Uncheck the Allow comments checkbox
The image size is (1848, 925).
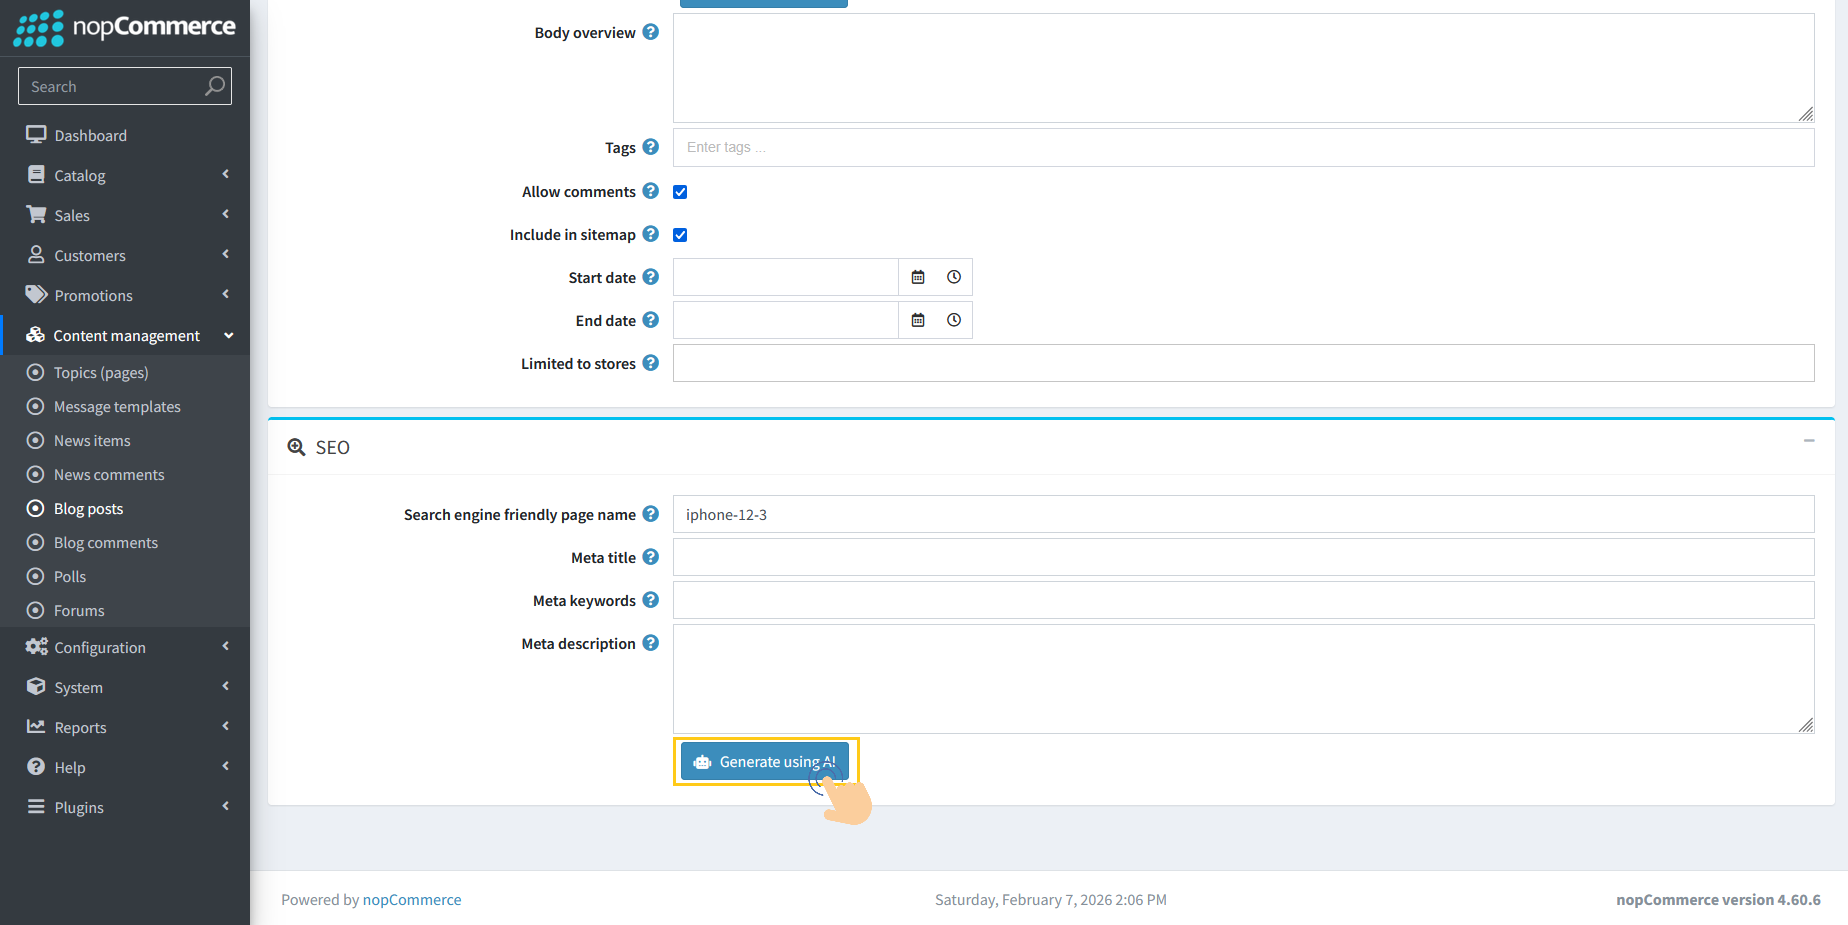coord(680,192)
